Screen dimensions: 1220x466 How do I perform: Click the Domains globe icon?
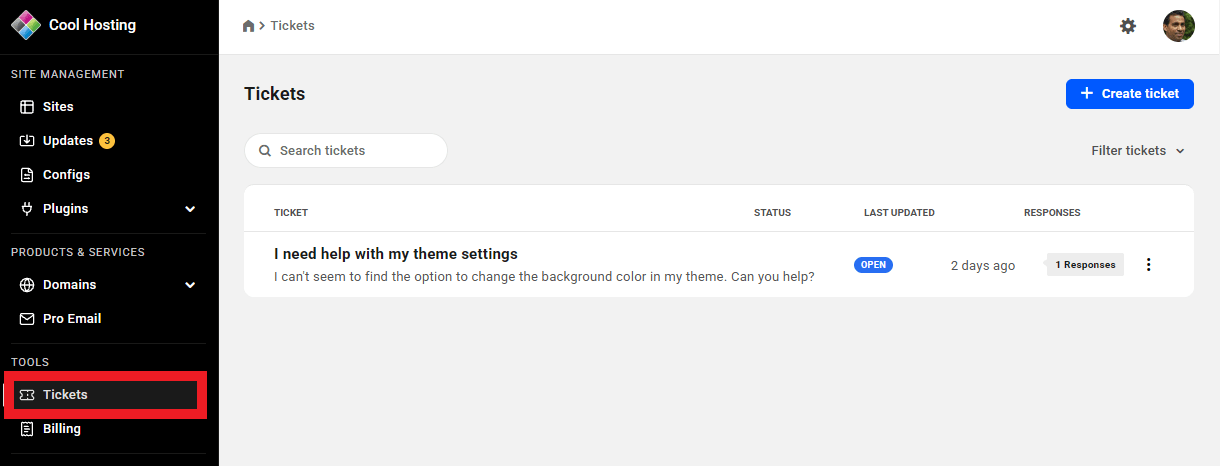(x=27, y=285)
